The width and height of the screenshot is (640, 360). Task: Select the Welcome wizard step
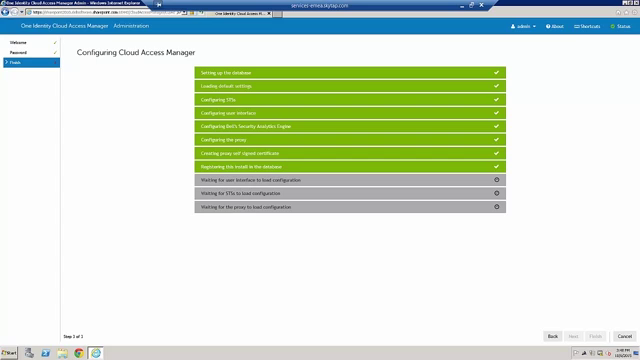click(x=31, y=42)
